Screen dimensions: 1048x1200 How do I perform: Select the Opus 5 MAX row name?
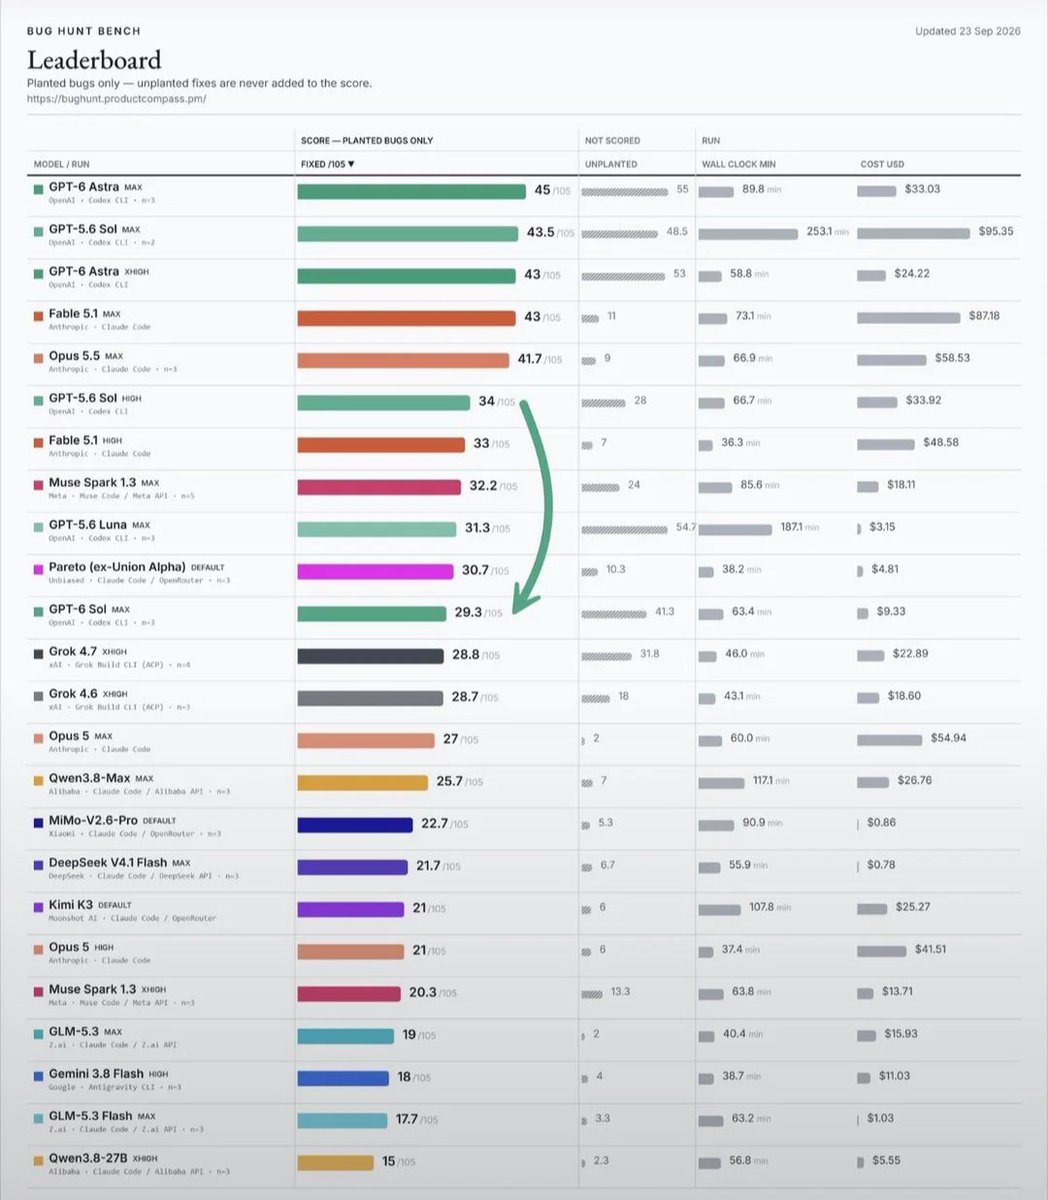(81, 736)
